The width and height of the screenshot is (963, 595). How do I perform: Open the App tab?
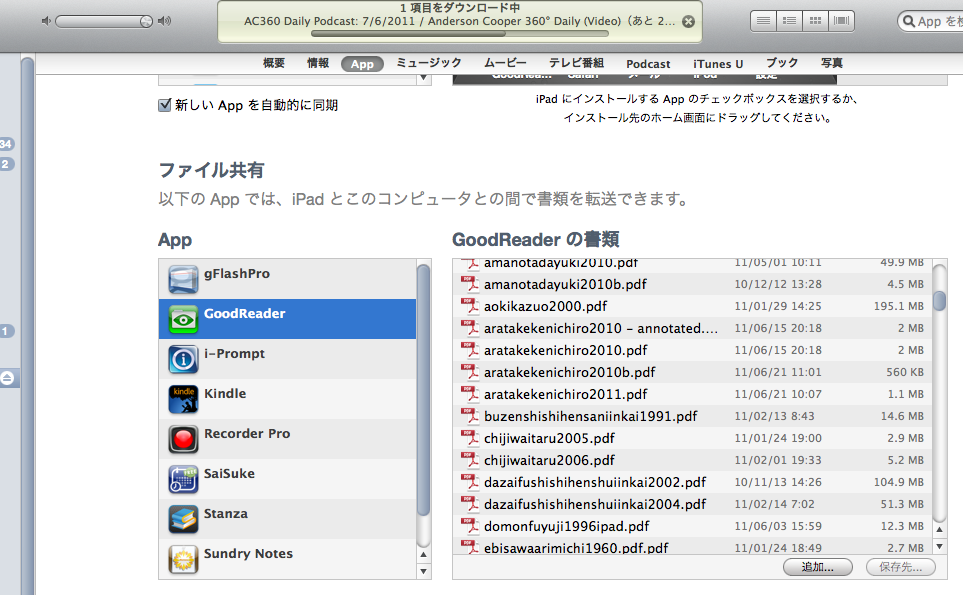coord(362,64)
